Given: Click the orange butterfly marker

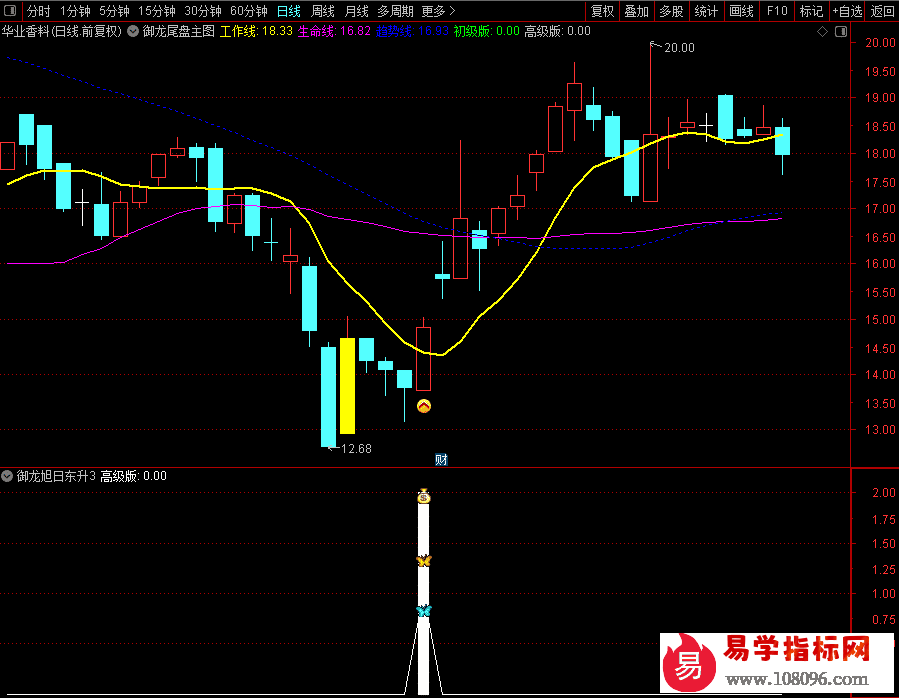Looking at the screenshot, I should pyautogui.click(x=424, y=561).
